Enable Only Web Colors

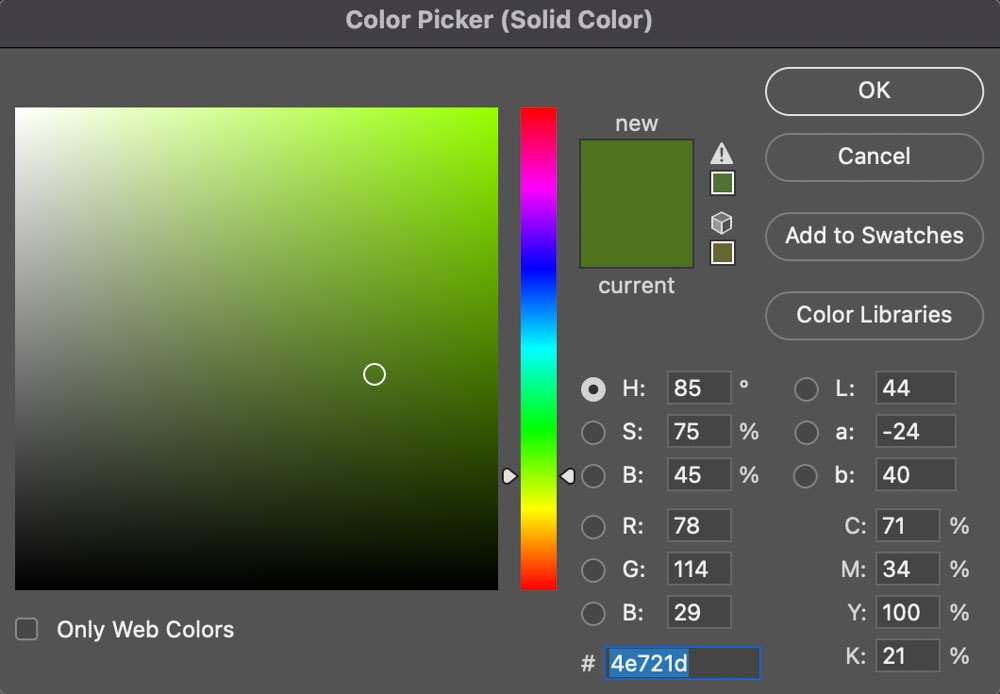click(x=26, y=629)
